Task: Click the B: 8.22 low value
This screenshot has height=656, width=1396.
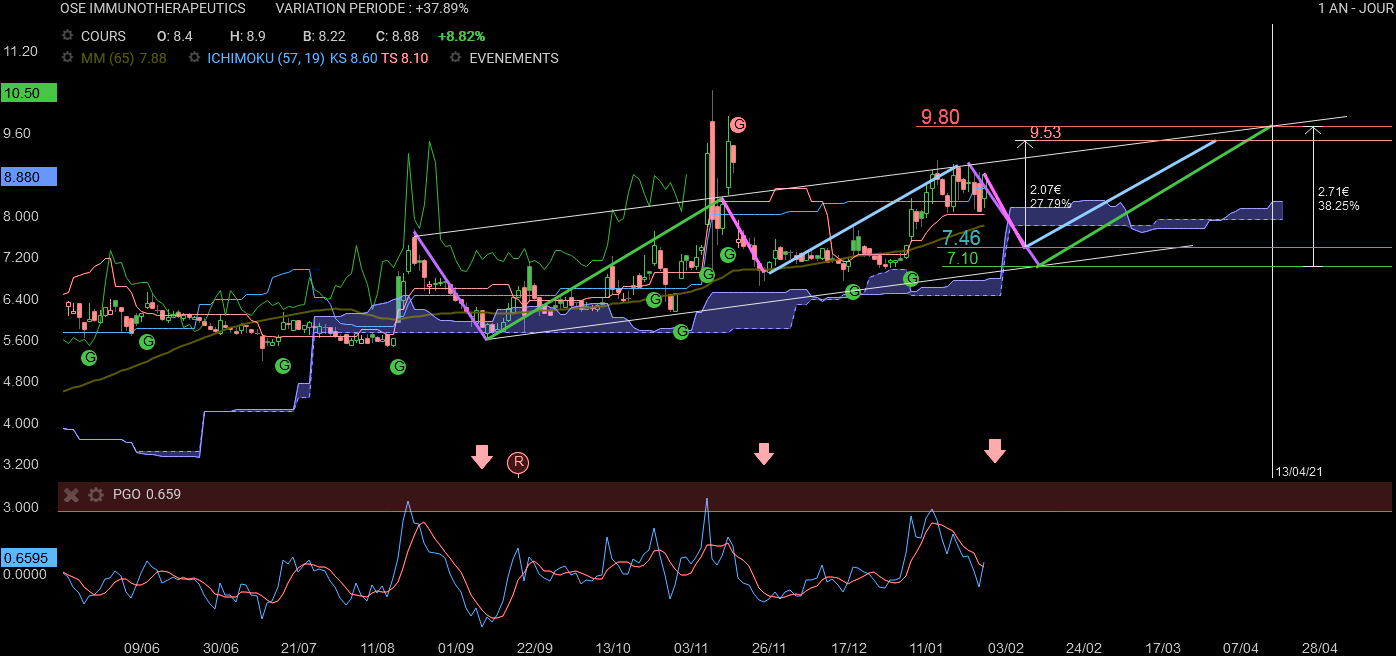Action: pos(322,36)
